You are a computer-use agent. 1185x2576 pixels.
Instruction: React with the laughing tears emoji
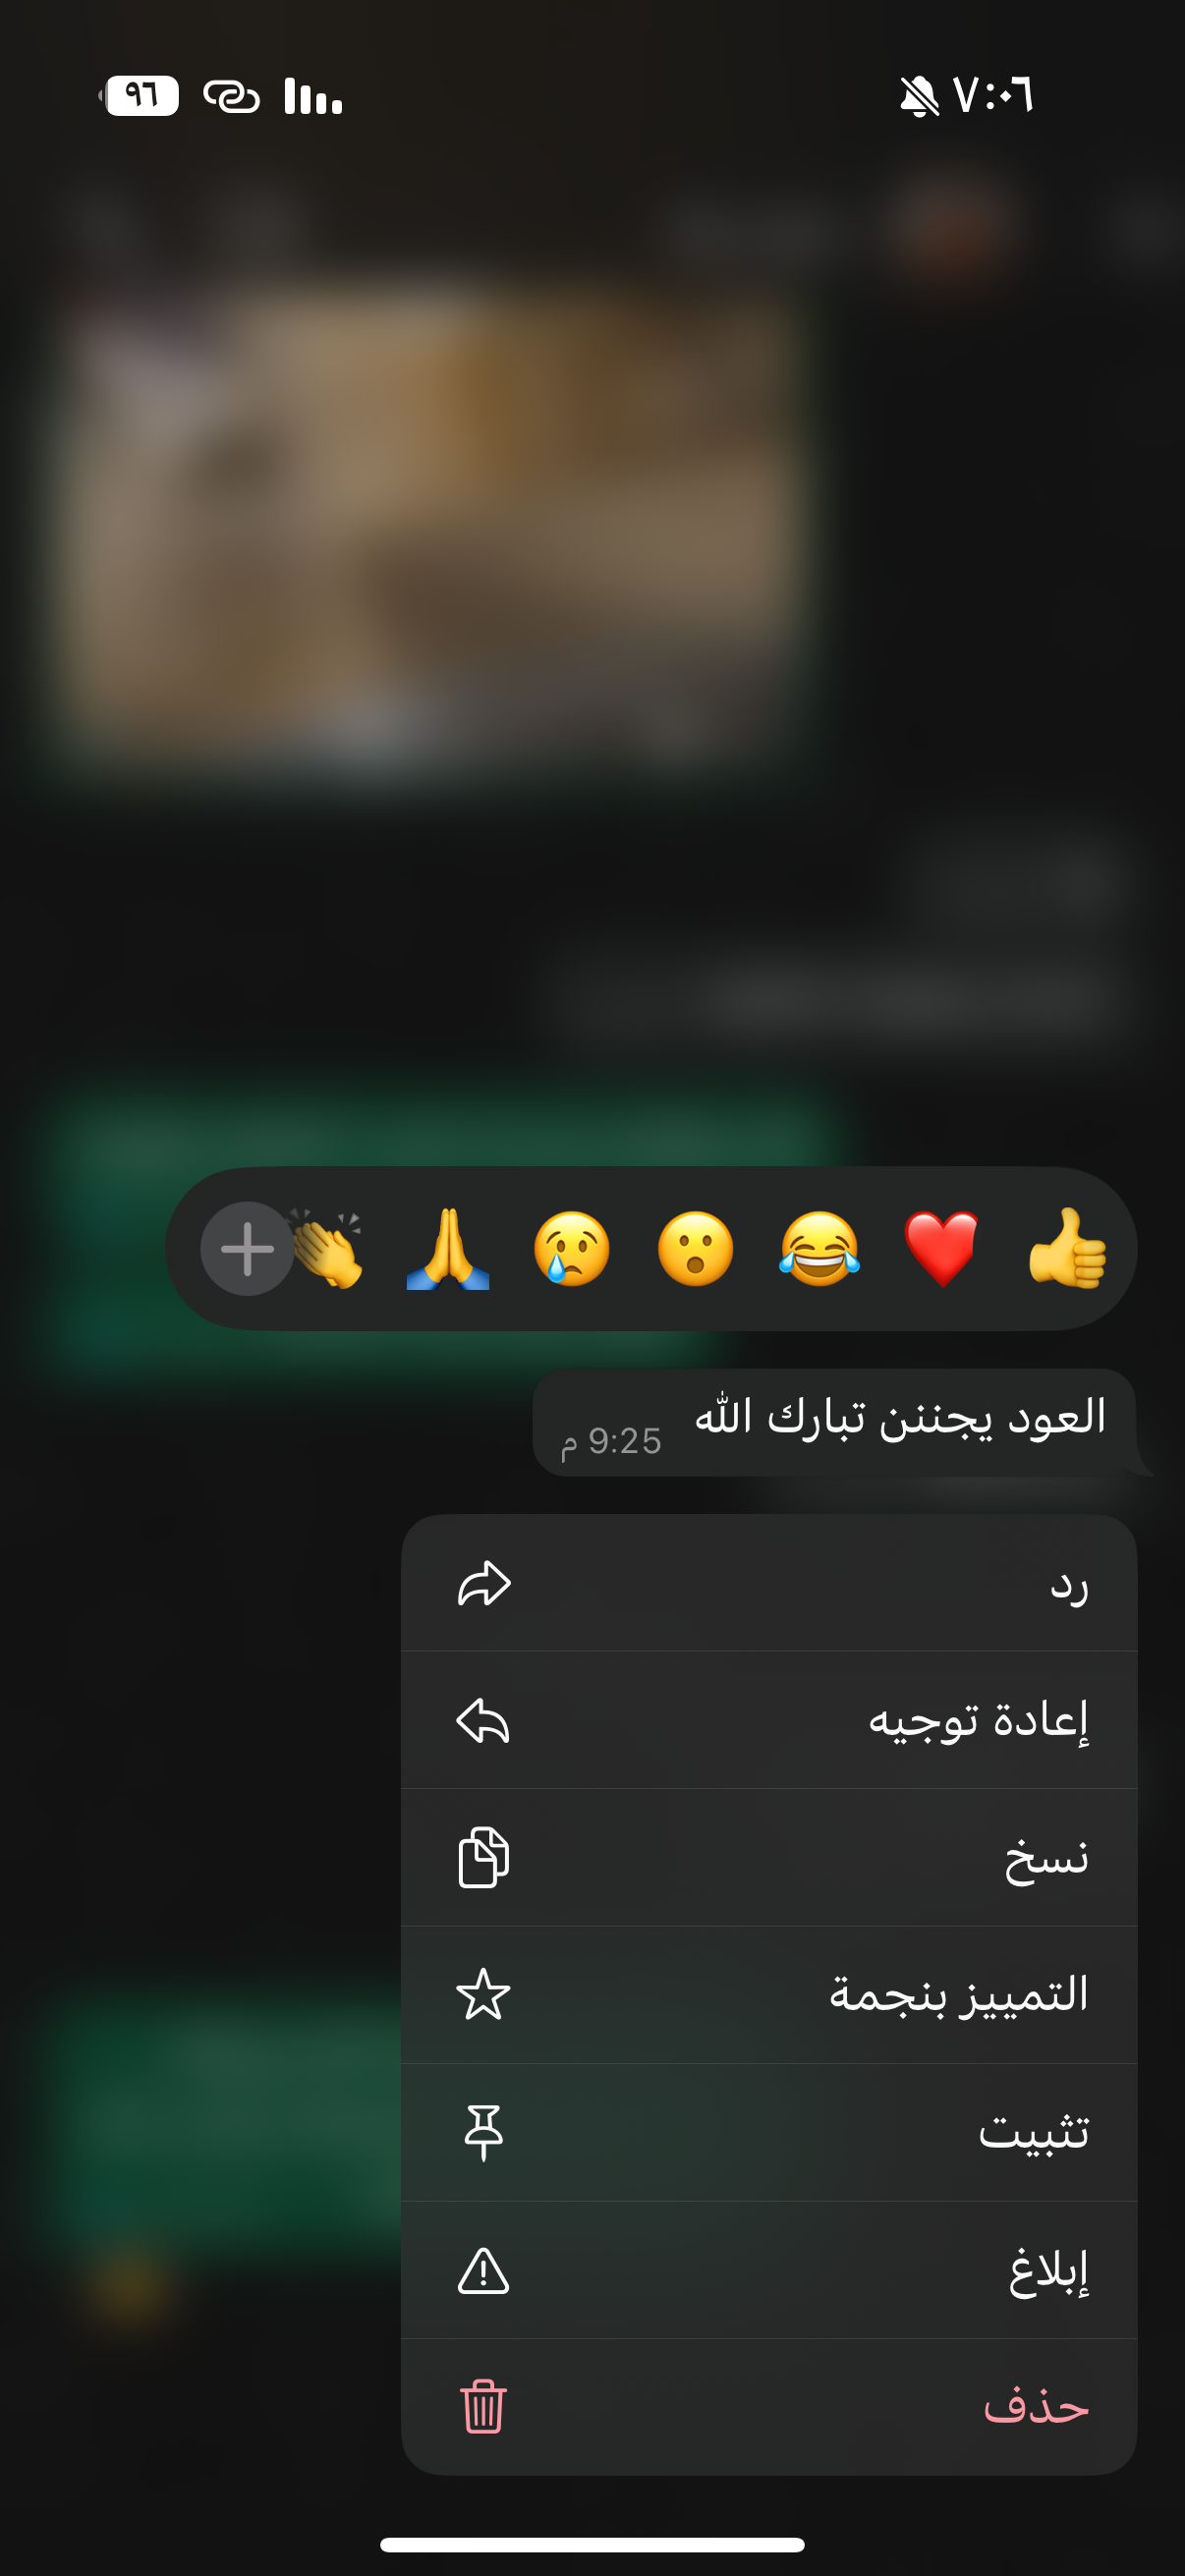[819, 1248]
